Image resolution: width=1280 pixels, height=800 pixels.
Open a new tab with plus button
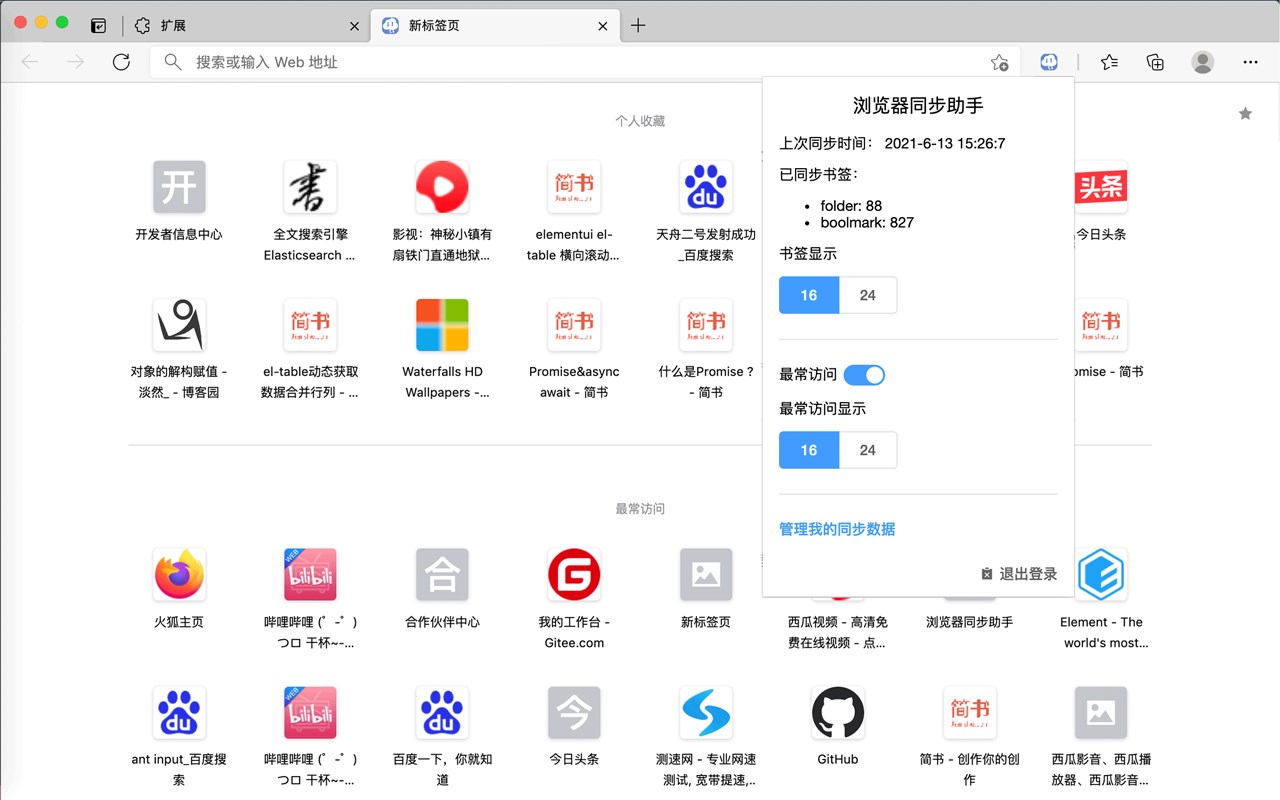(x=638, y=26)
